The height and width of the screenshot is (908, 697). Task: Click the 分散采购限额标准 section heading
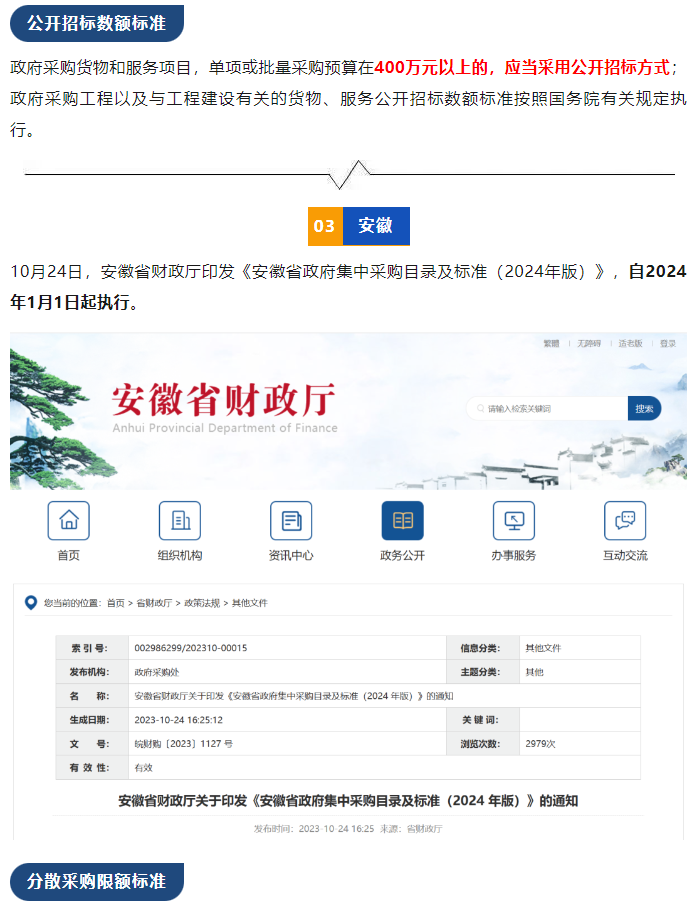(96, 881)
